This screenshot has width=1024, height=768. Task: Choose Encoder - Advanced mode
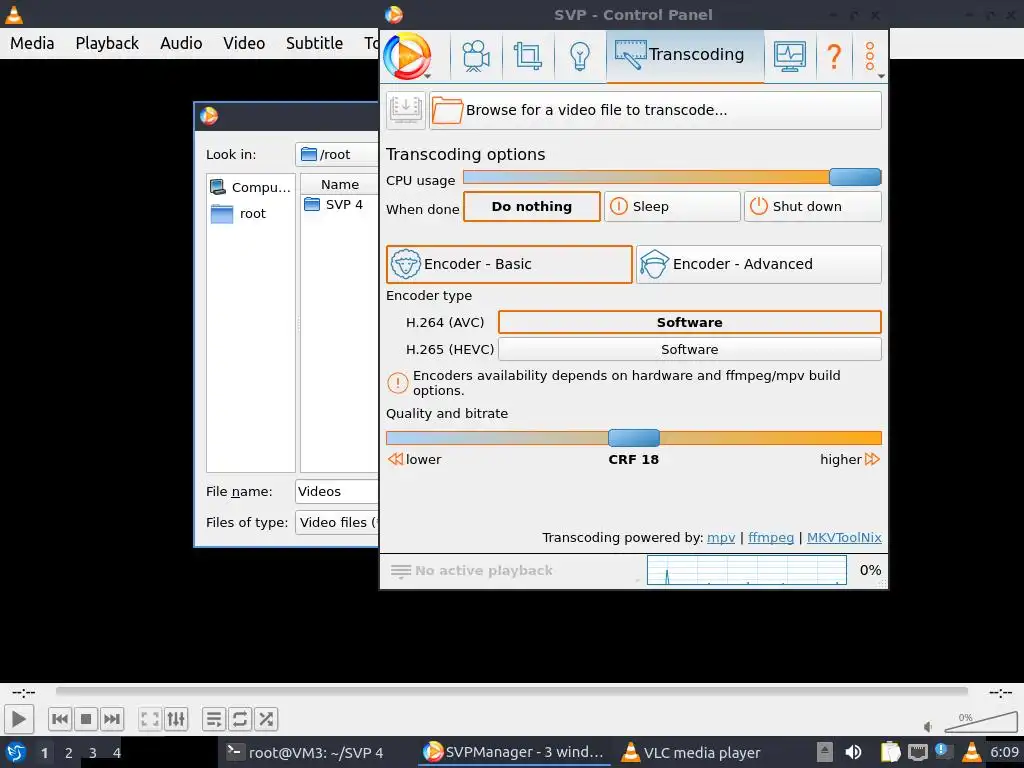coord(759,264)
